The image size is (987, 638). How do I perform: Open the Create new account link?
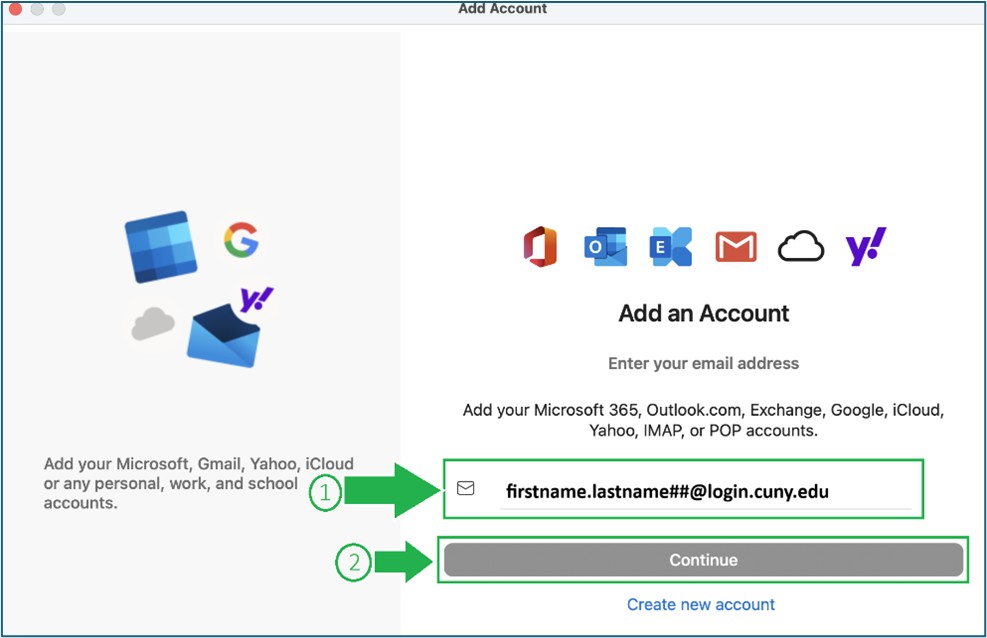point(701,605)
